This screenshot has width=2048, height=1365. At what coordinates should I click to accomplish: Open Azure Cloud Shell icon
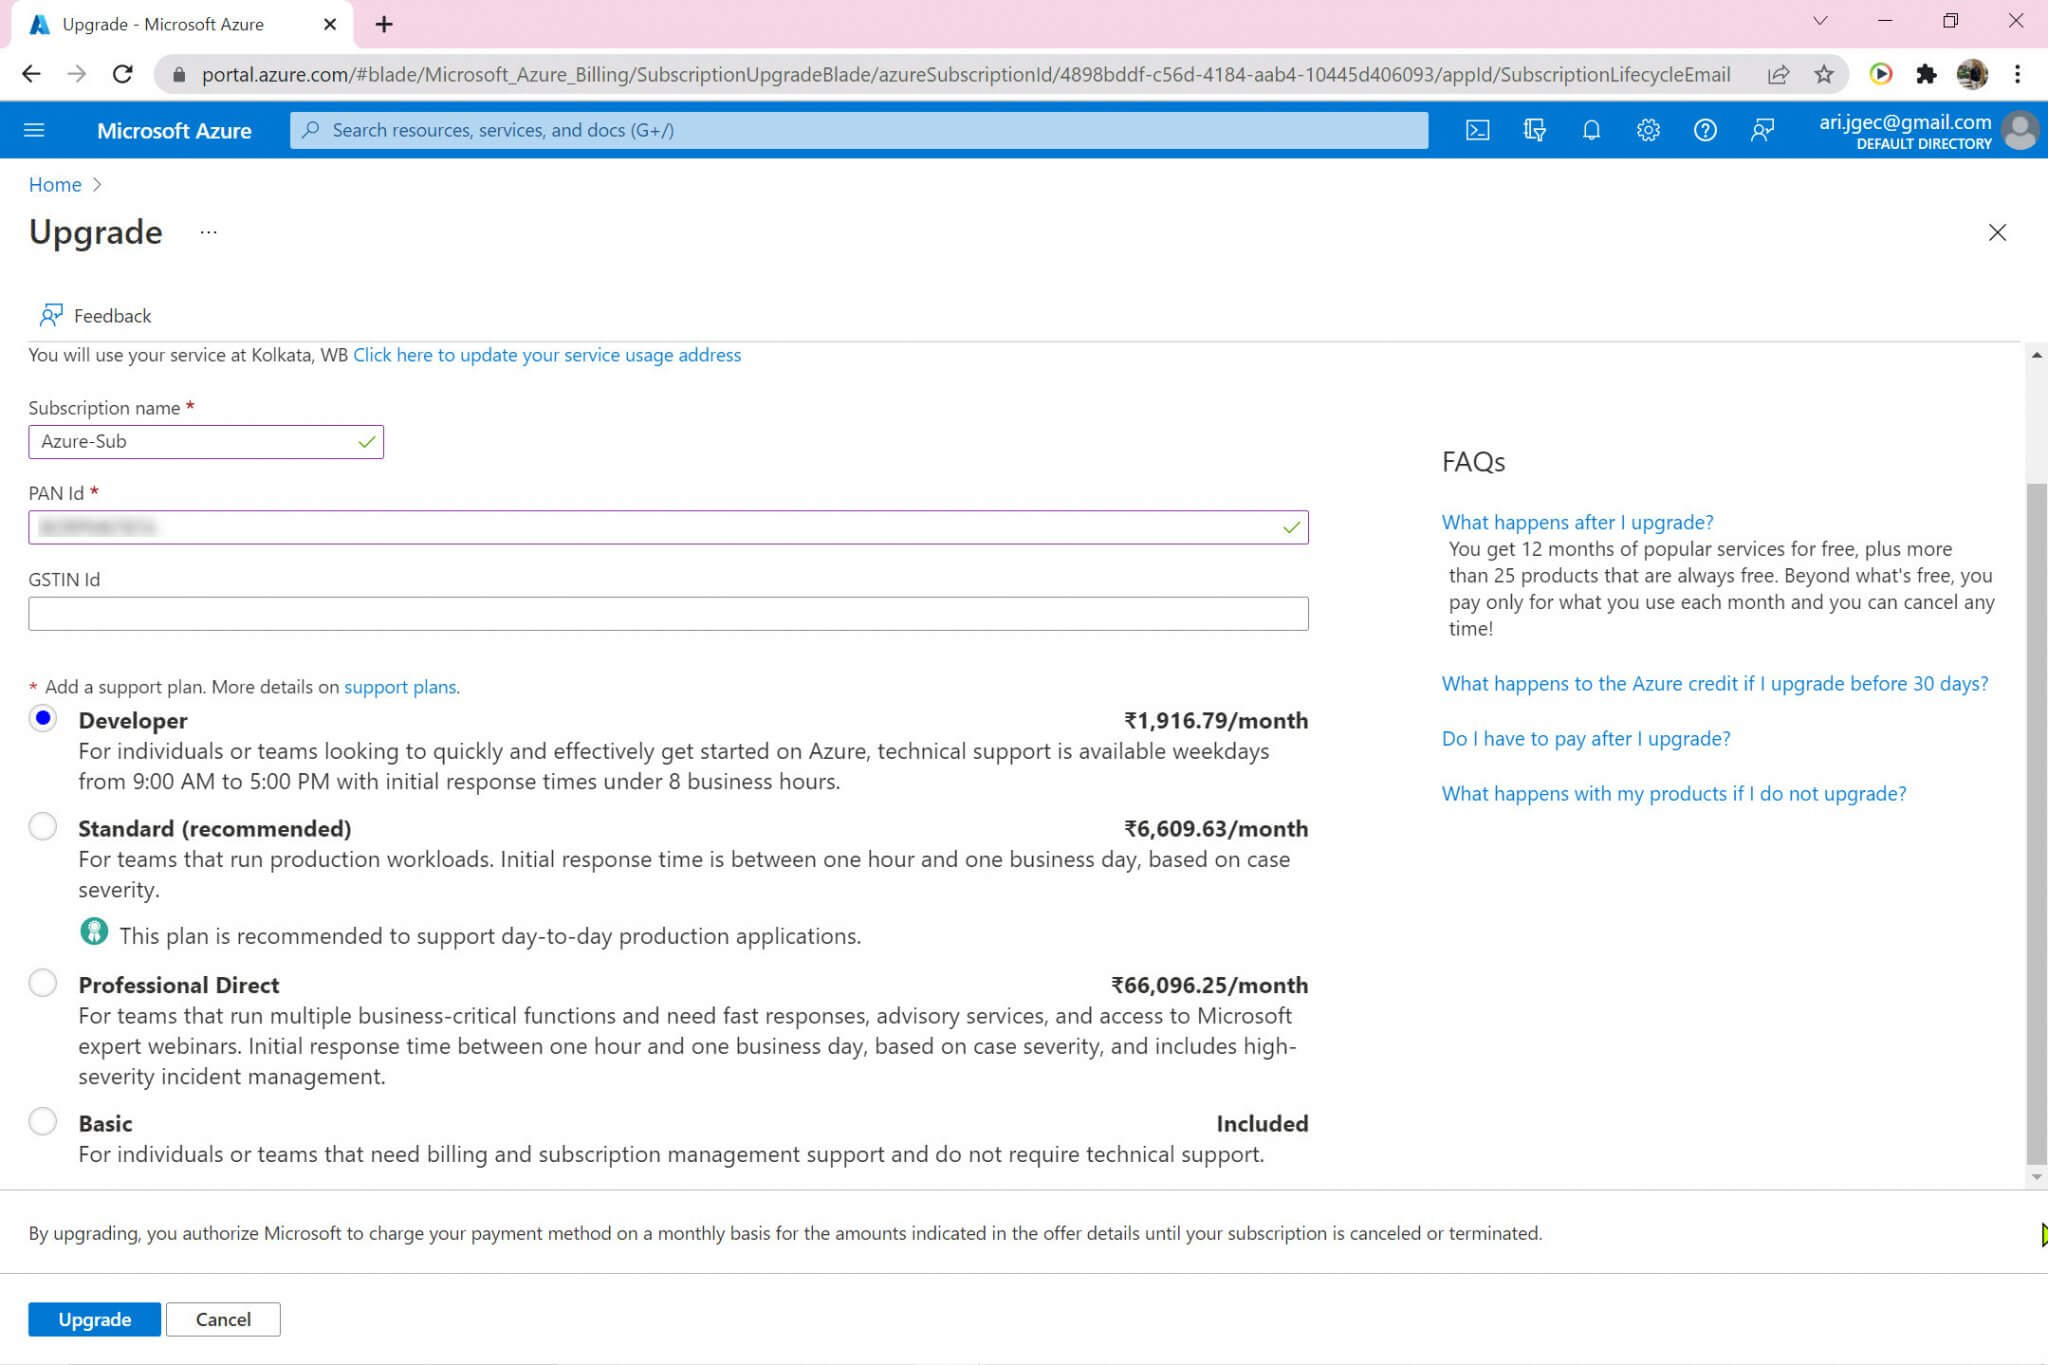pos(1477,130)
